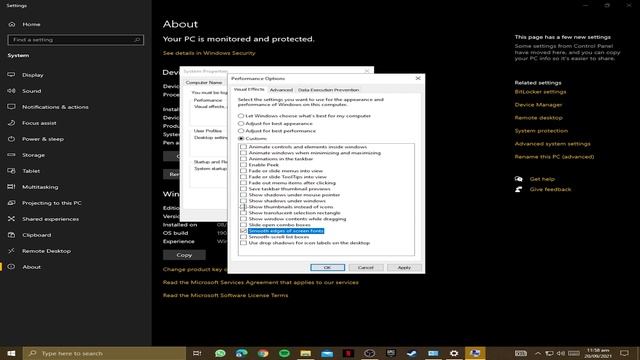Open Microsoft Edge from taskbar
Image resolution: width=640 pixels, height=360 pixels.
click(242, 353)
